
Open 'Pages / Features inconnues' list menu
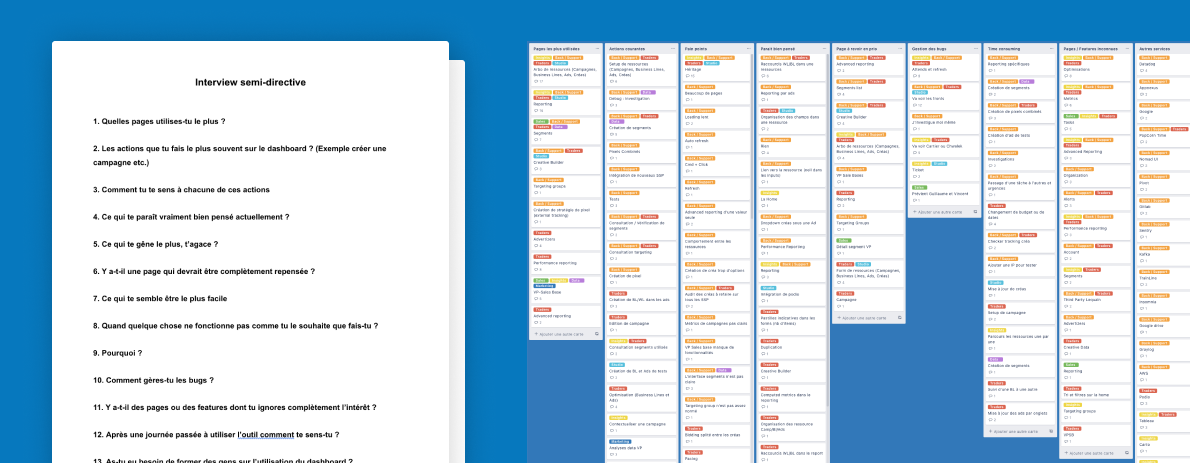coord(1127,49)
